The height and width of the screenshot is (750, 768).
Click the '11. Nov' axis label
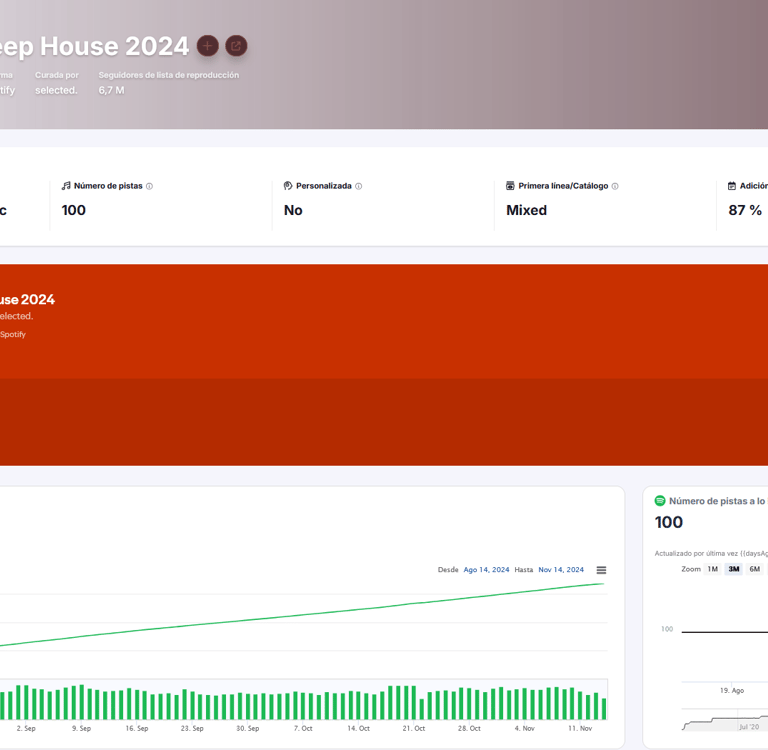pyautogui.click(x=580, y=728)
